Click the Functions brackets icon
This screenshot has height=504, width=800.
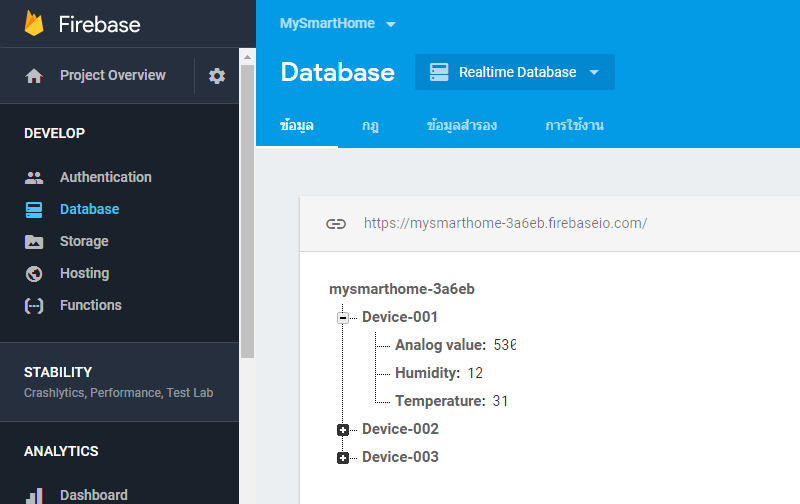(x=34, y=306)
